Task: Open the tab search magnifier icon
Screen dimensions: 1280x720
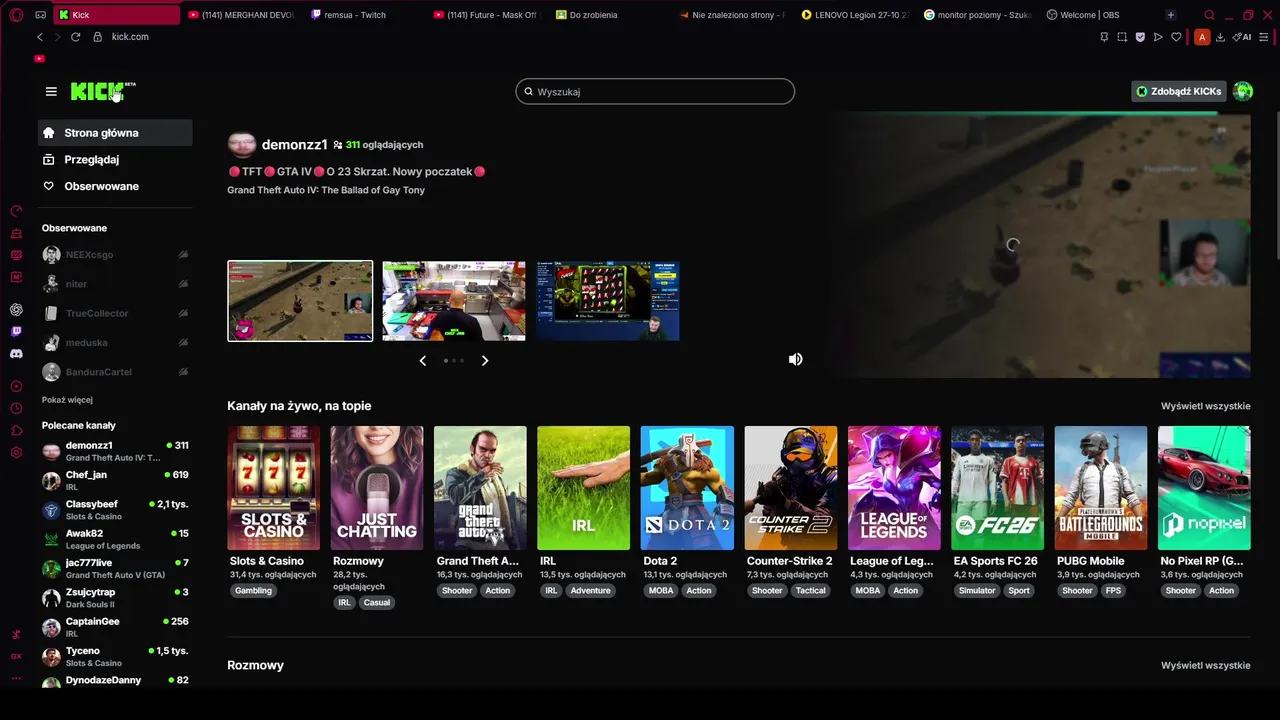Action: coord(1209,15)
